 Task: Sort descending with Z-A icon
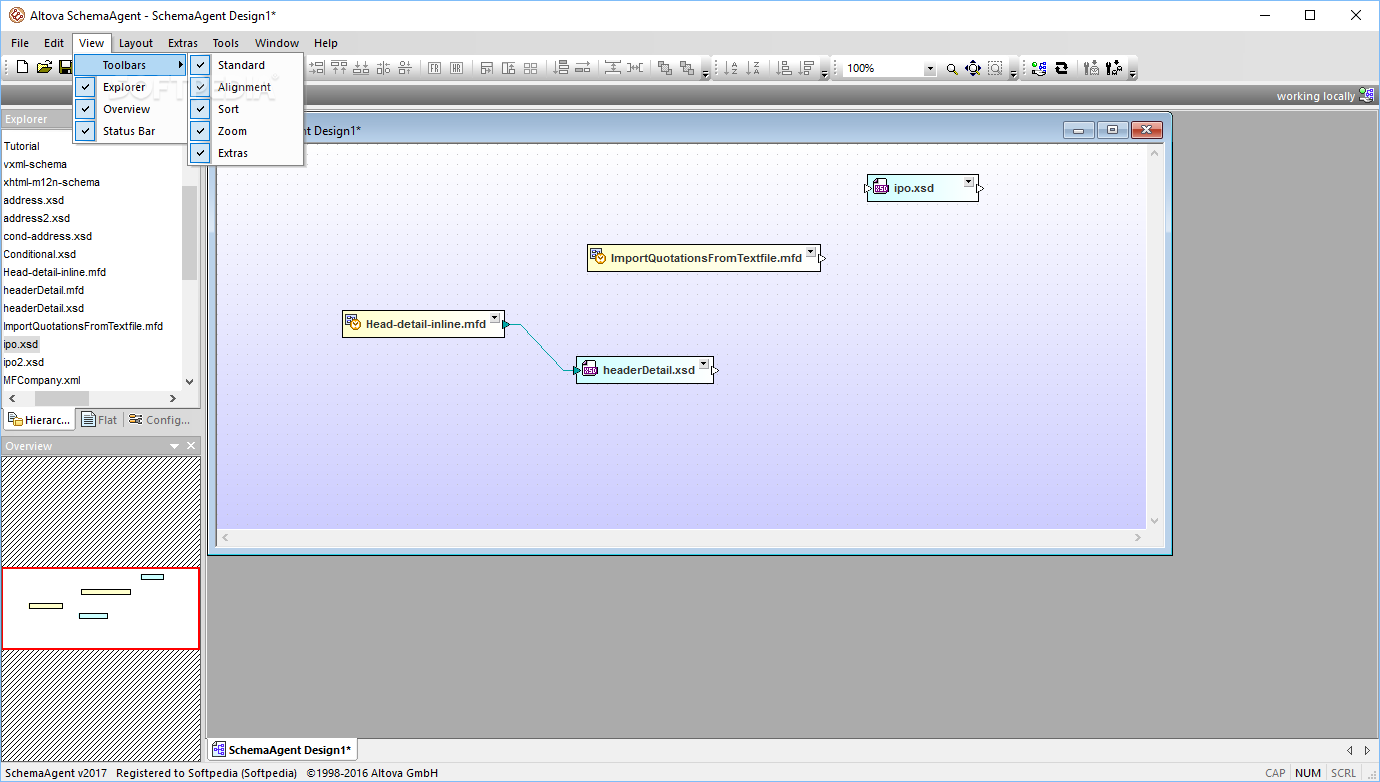point(753,68)
